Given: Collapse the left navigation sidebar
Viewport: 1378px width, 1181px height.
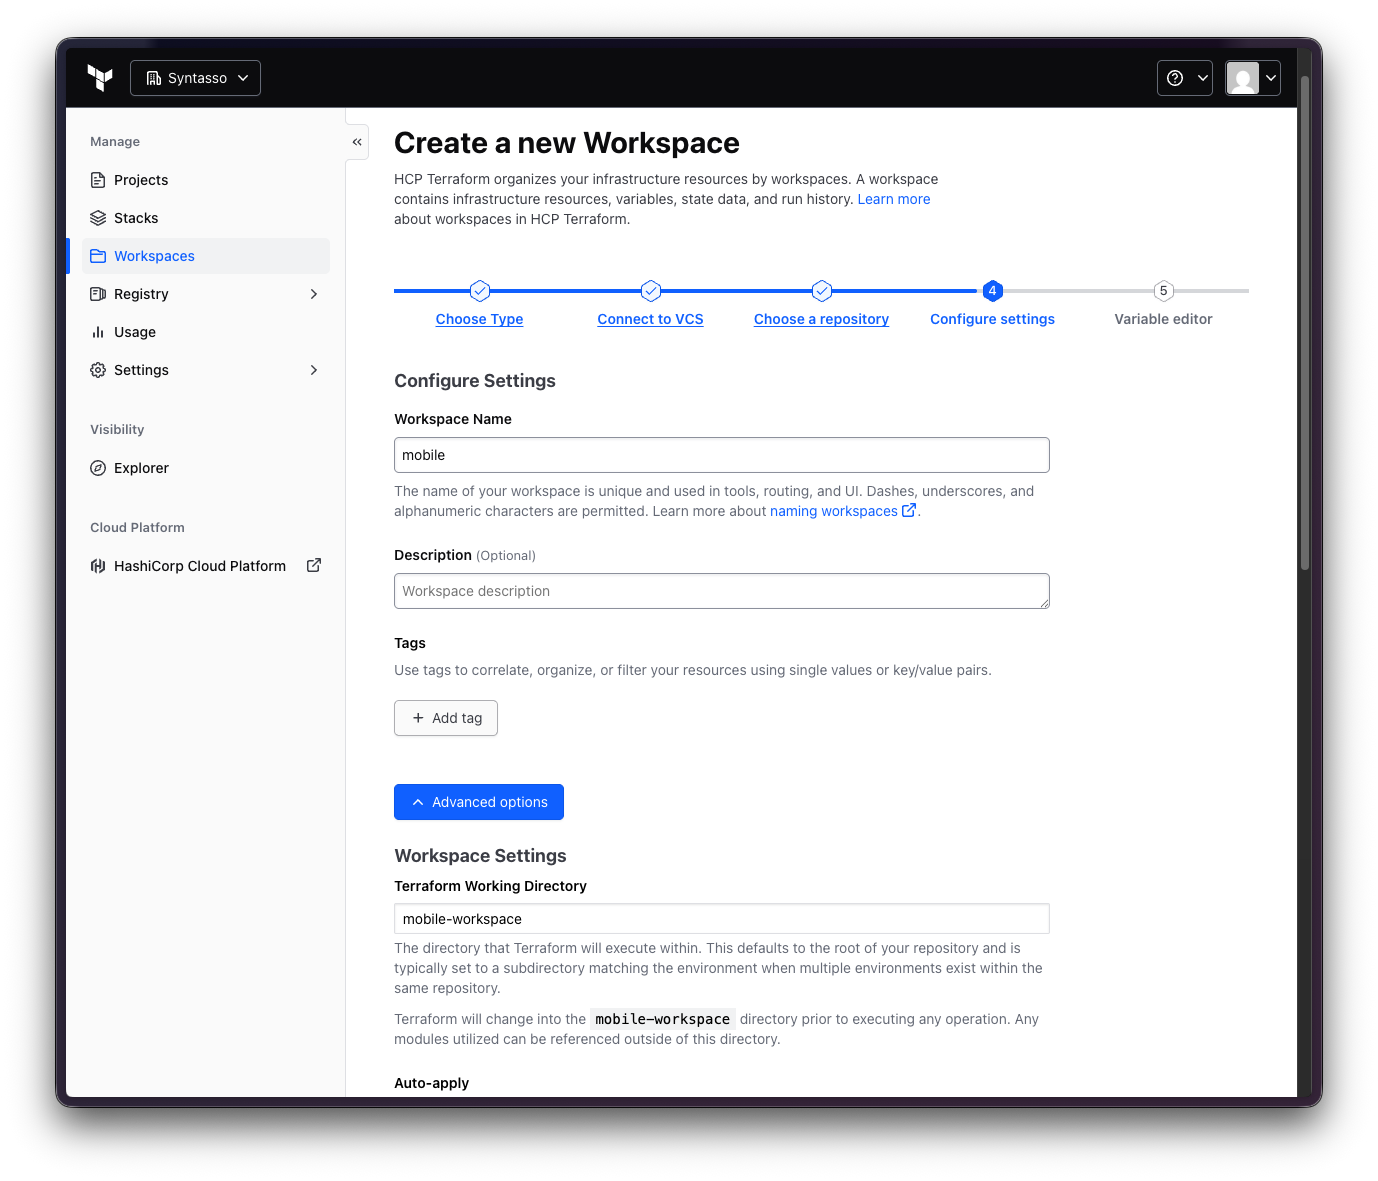Looking at the screenshot, I should 357,141.
